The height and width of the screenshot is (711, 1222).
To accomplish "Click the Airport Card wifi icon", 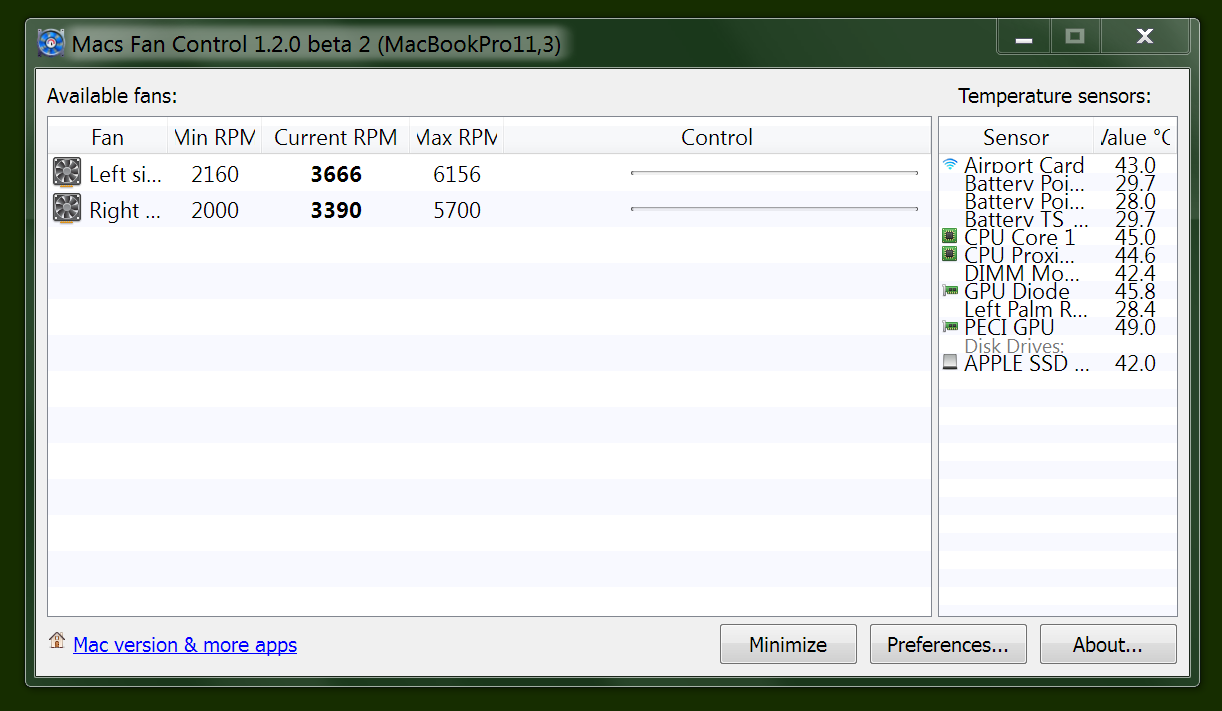I will [950, 165].
